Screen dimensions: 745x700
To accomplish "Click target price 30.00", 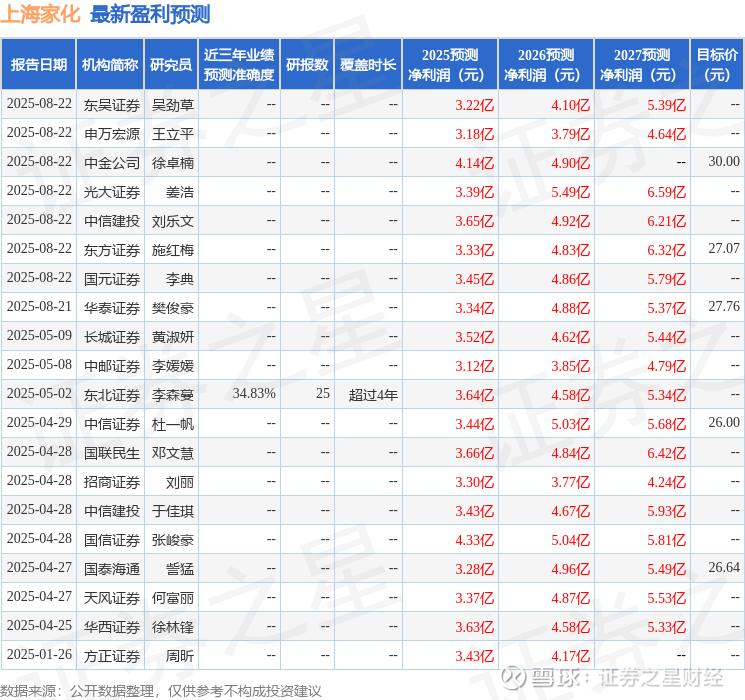I will click(724, 162).
